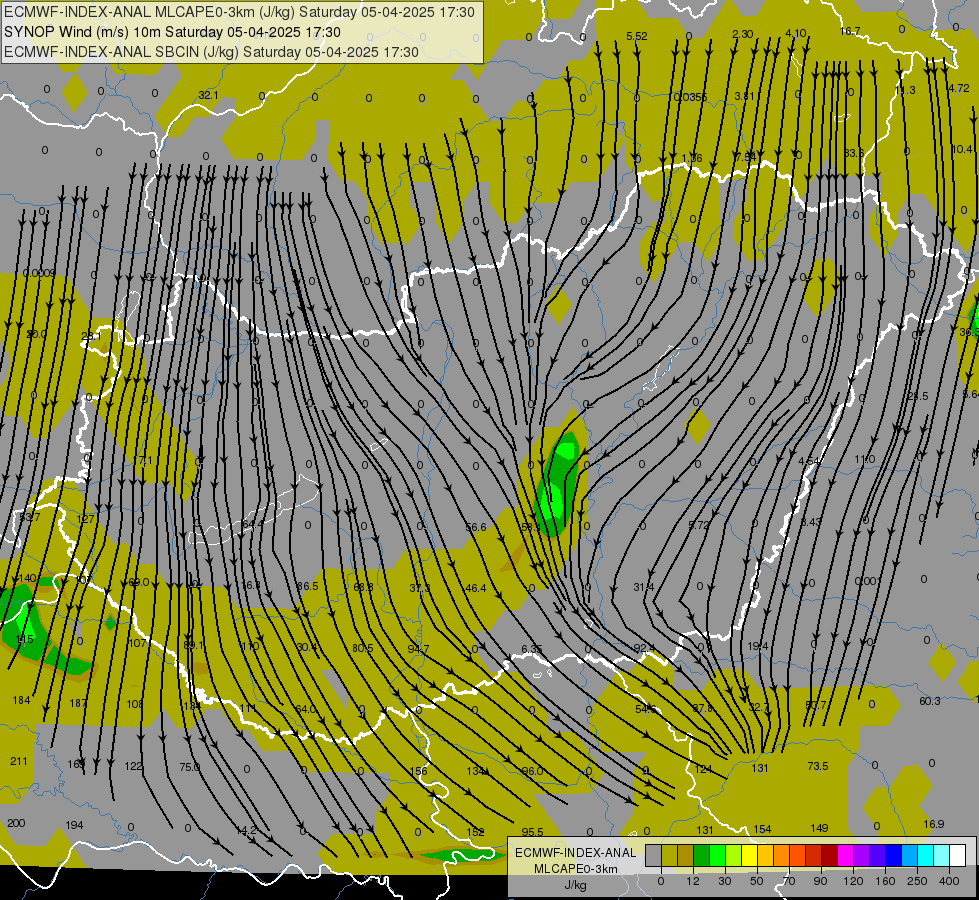Screen dimensions: 979x900
Task: Click the map value 194
Action: [74, 825]
